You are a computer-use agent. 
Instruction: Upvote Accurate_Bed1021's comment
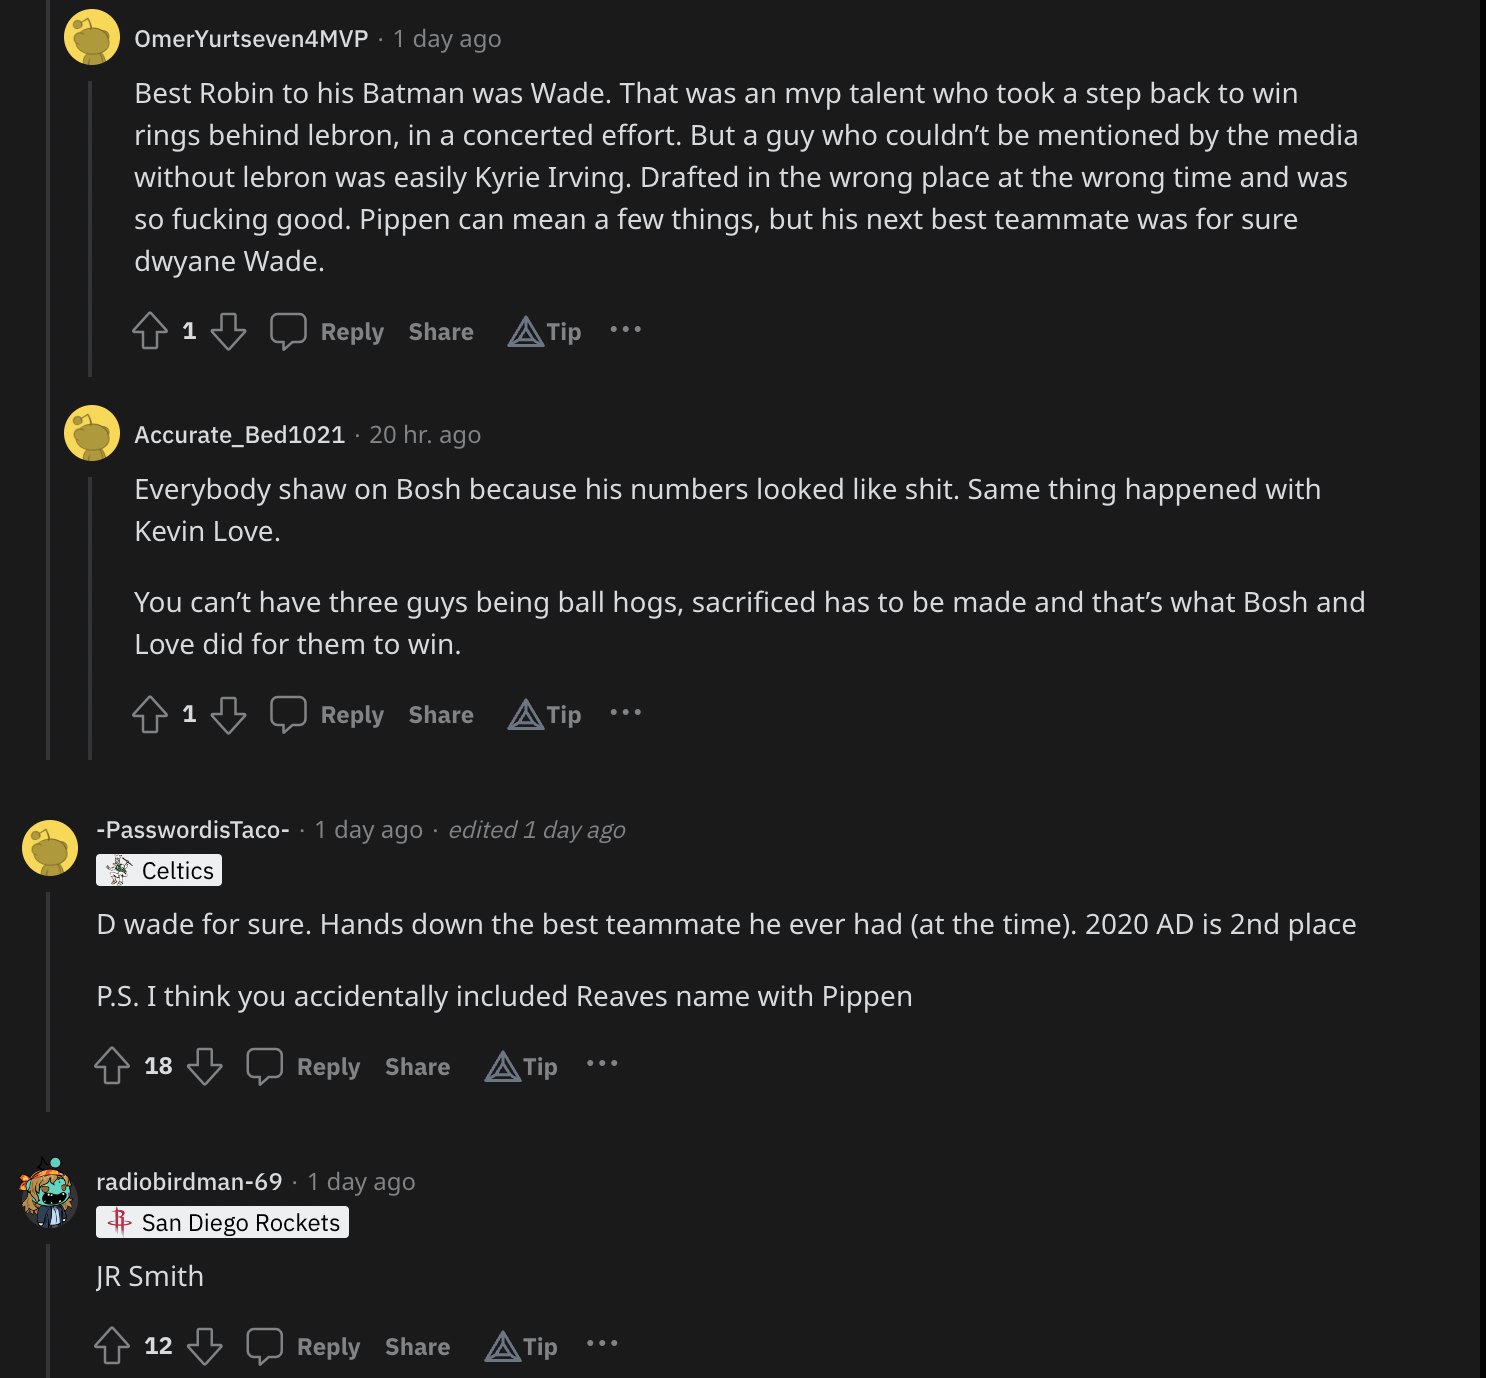coord(150,714)
